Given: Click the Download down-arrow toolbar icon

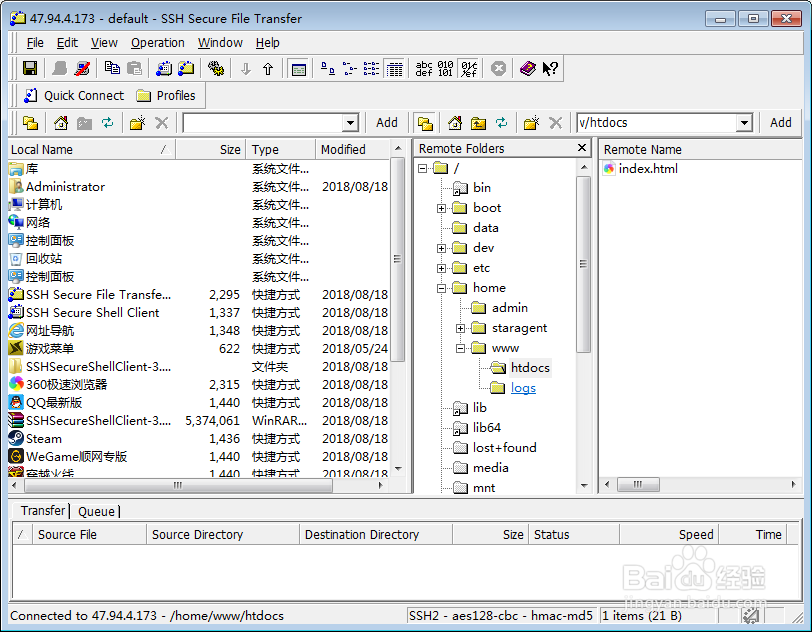Looking at the screenshot, I should point(246,68).
